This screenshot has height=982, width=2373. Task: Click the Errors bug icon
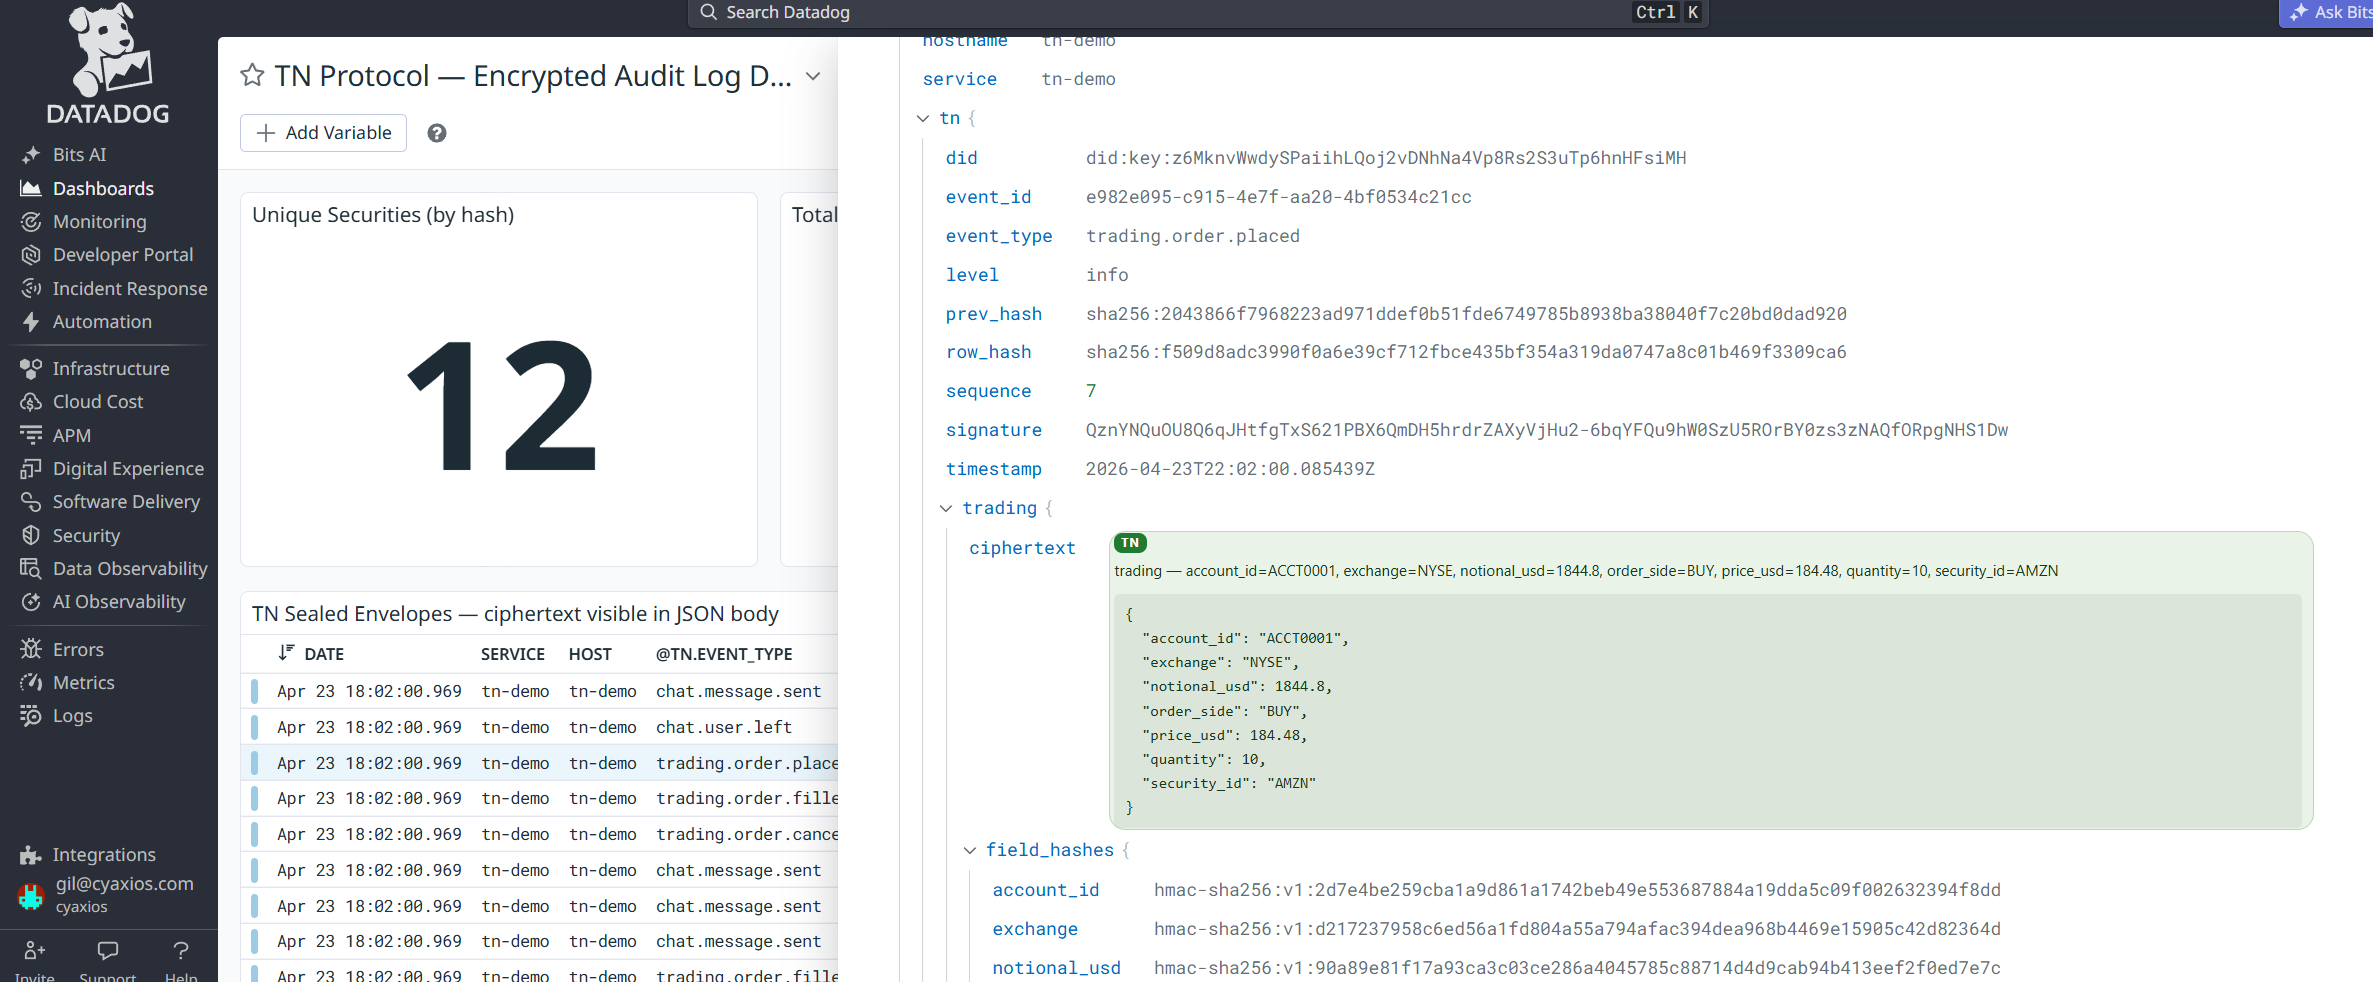tap(31, 649)
